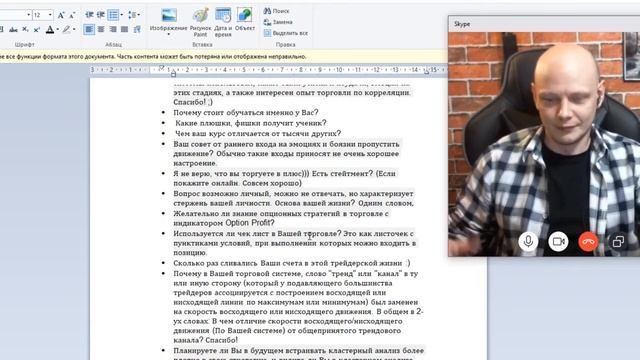Increase paragraph indent
The height and width of the screenshot is (360, 640).
tap(101, 15)
